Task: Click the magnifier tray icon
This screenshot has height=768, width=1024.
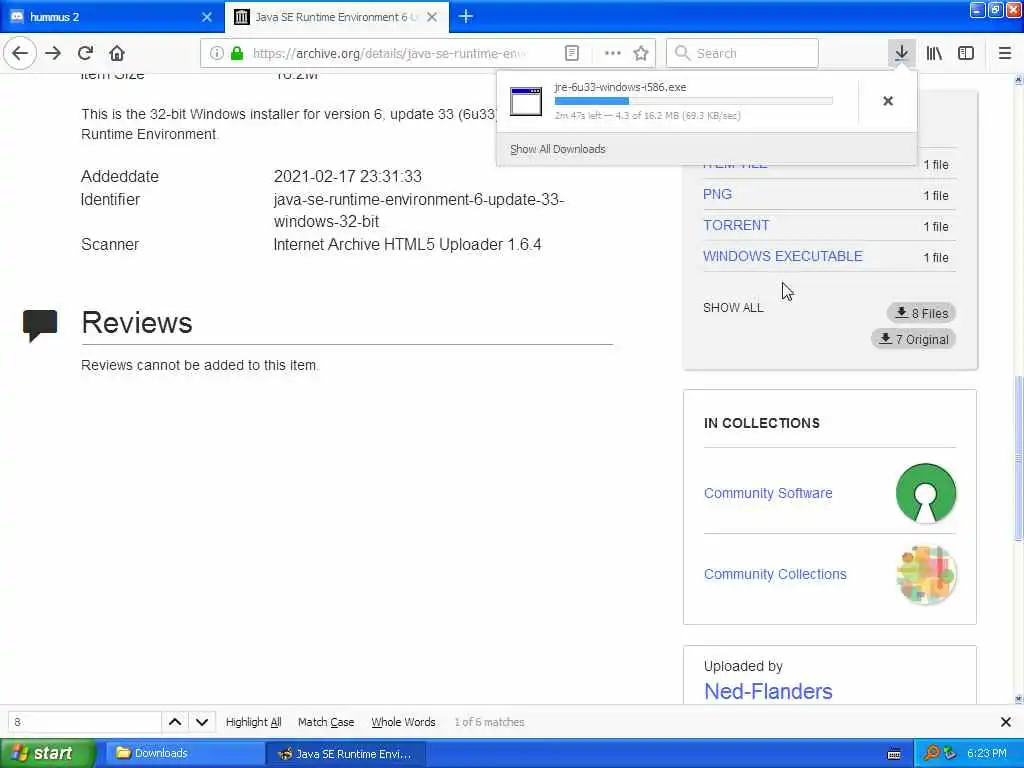Action: pos(931,753)
